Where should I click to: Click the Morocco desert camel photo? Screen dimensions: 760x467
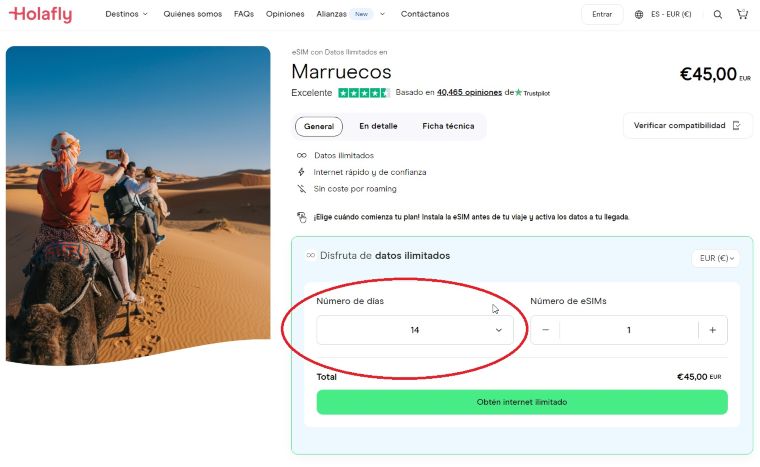tap(138, 200)
